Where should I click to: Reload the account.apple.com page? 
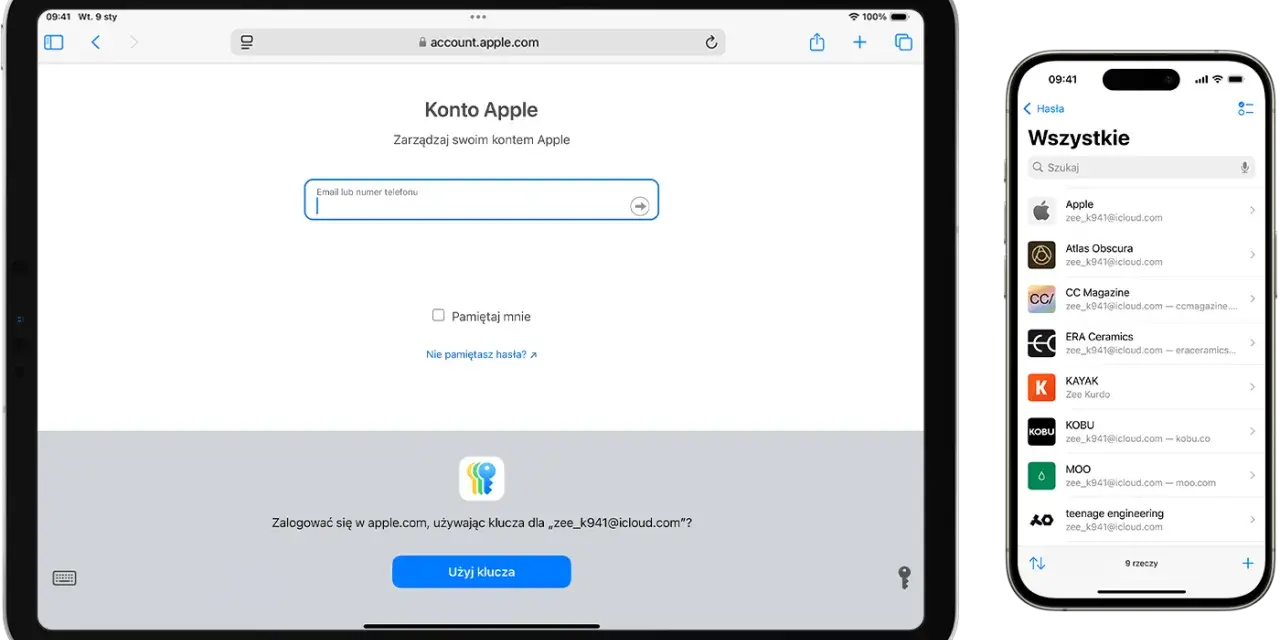pos(711,42)
